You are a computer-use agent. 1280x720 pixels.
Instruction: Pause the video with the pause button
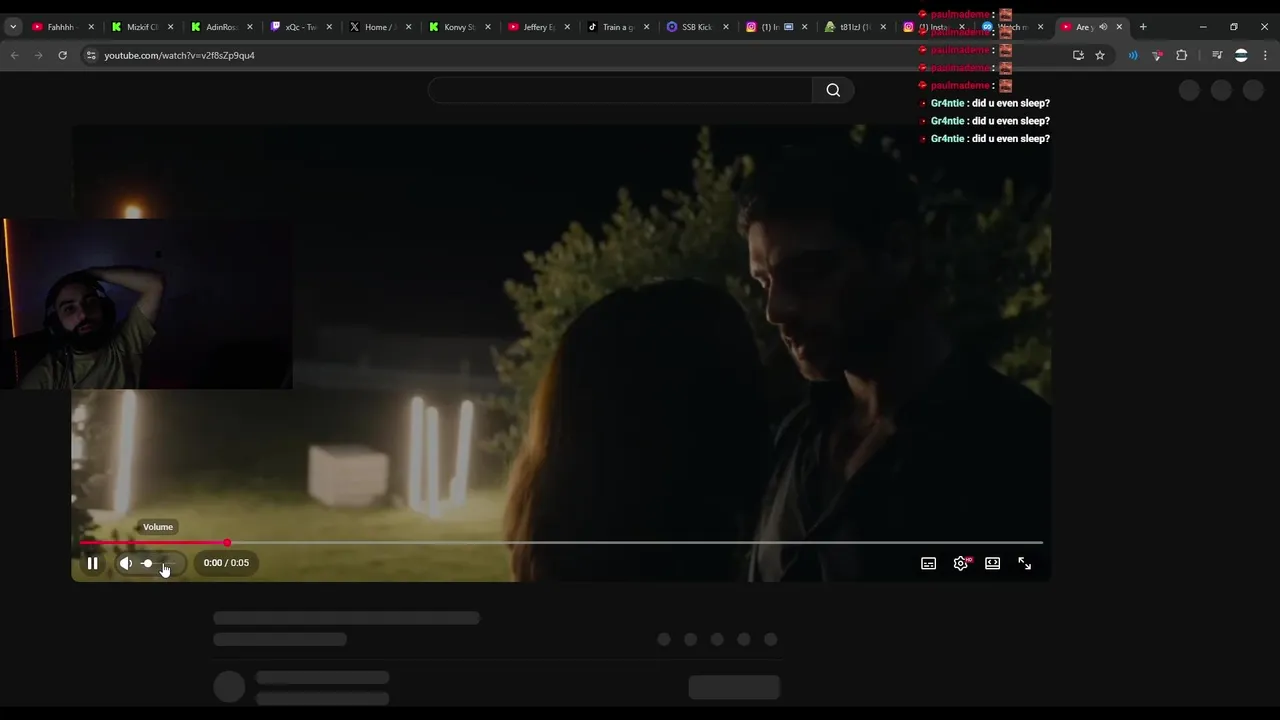[92, 563]
